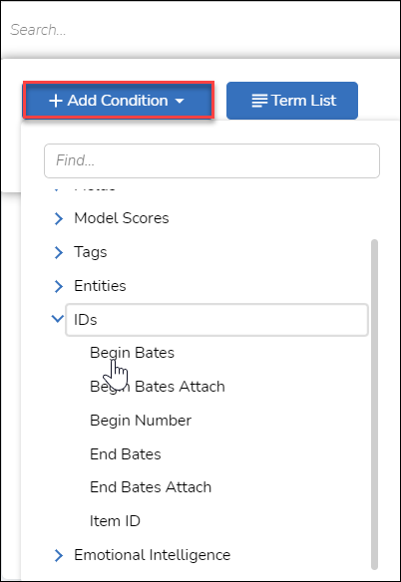This screenshot has width=401, height=582.
Task: Collapse the IDs chevron
Action: 57,319
